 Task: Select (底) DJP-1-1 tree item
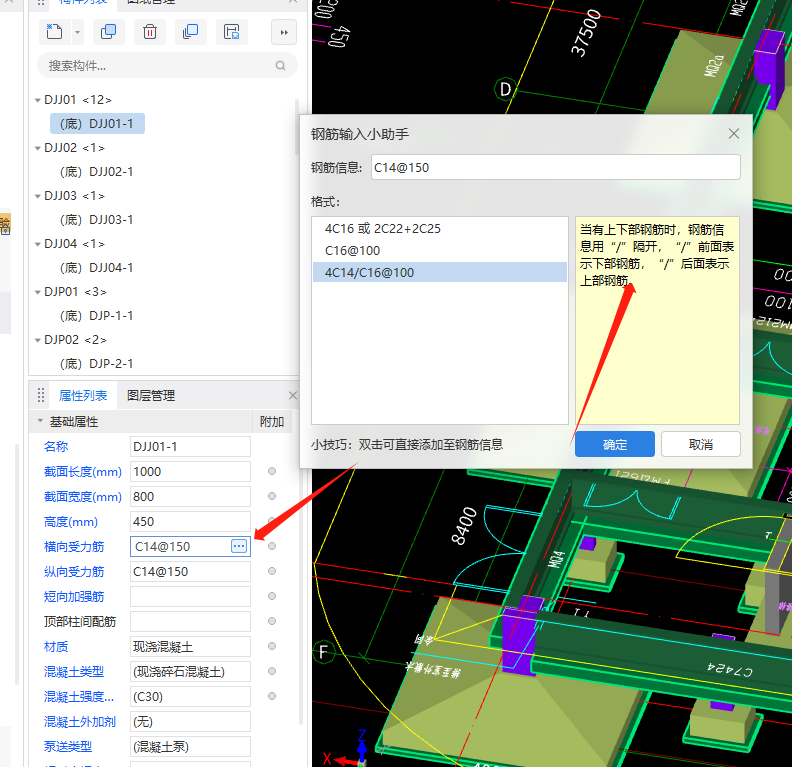(96, 316)
